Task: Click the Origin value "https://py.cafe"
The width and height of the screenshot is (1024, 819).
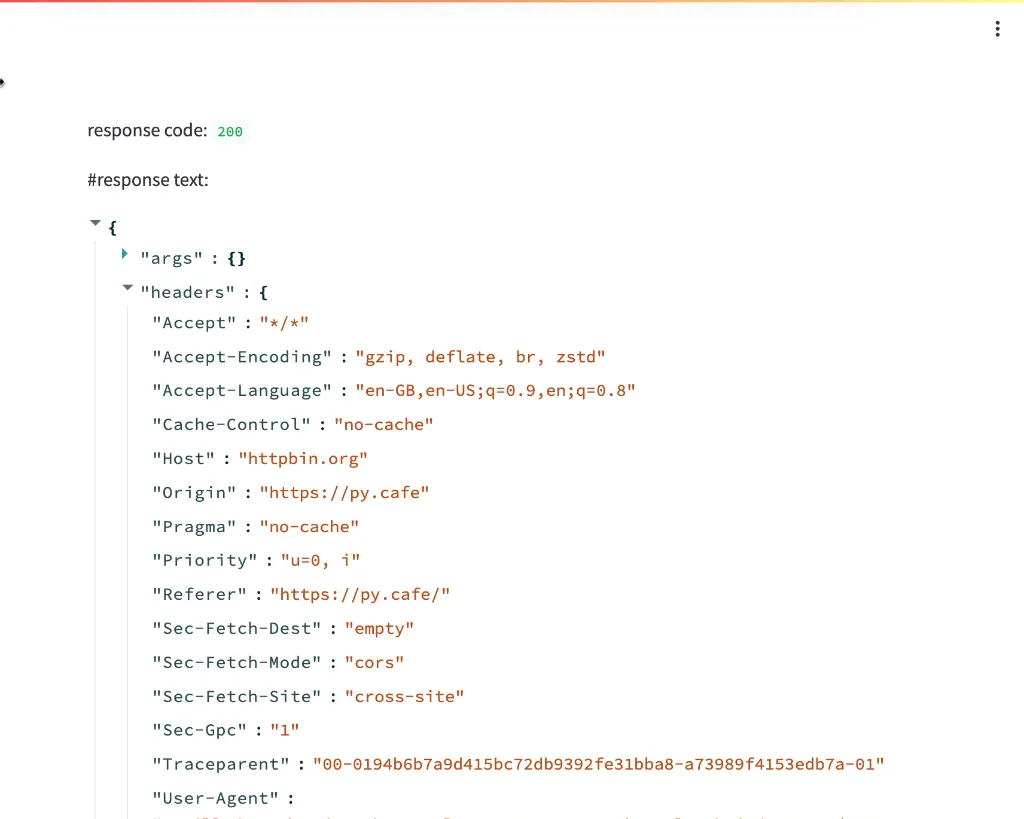Action: 344,493
